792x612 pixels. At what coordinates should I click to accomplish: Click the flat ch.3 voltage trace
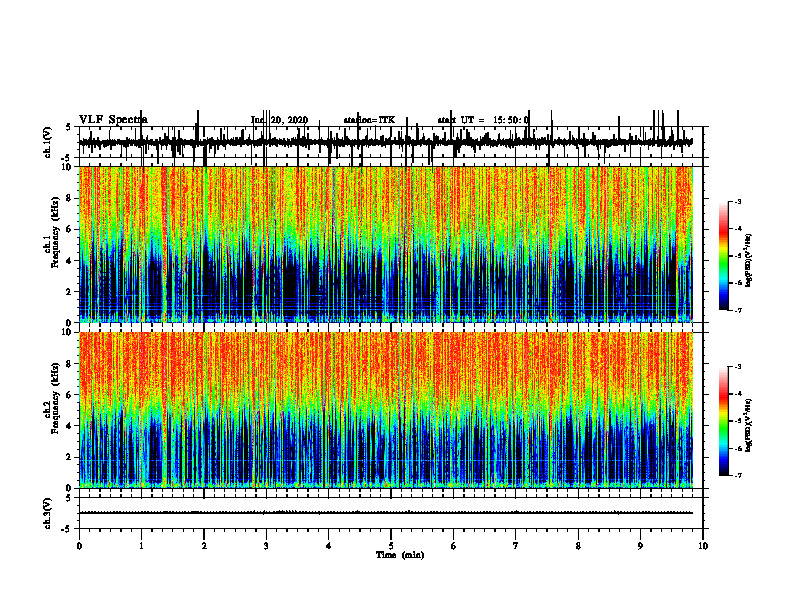point(385,513)
